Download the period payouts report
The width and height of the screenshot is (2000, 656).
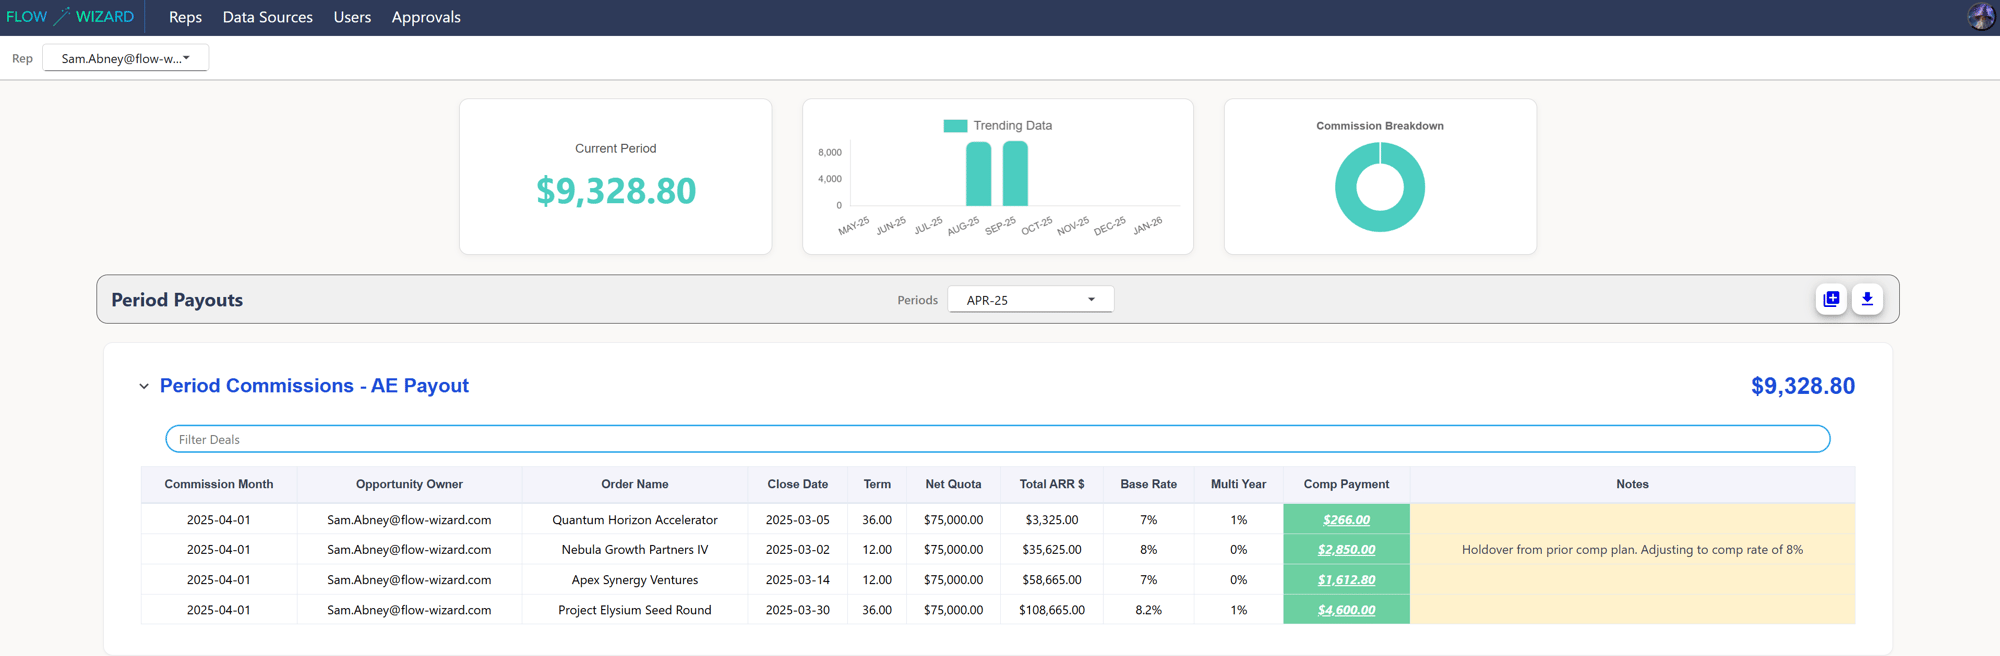click(1867, 299)
